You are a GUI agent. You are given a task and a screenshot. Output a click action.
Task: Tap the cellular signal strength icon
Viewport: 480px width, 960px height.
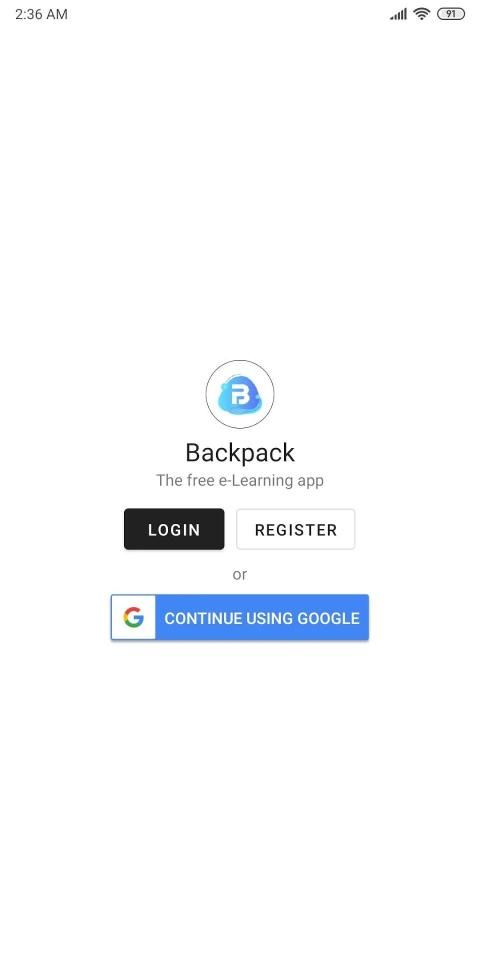(398, 14)
